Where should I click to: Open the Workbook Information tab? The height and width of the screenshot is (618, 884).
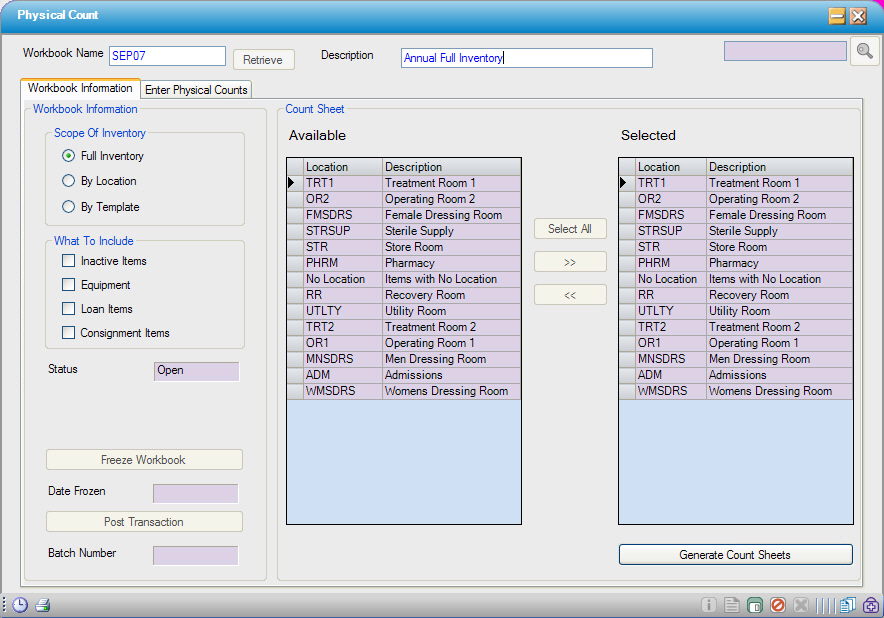tap(80, 89)
